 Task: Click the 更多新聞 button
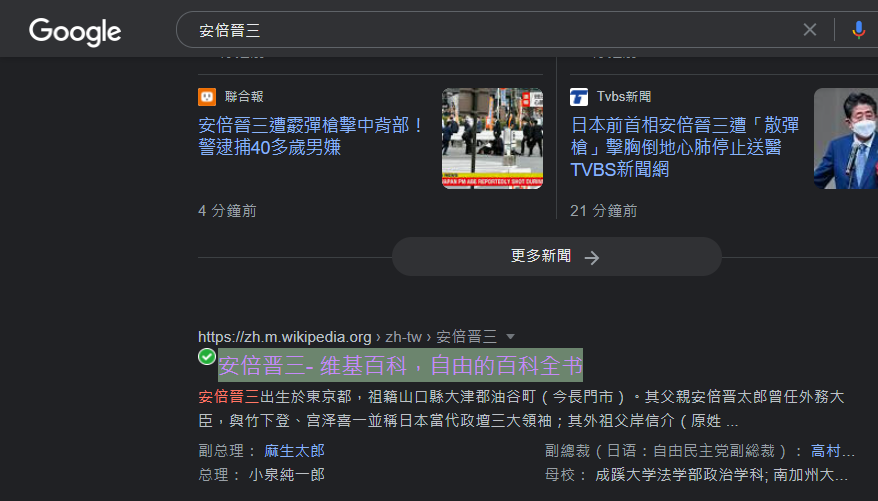pos(557,256)
